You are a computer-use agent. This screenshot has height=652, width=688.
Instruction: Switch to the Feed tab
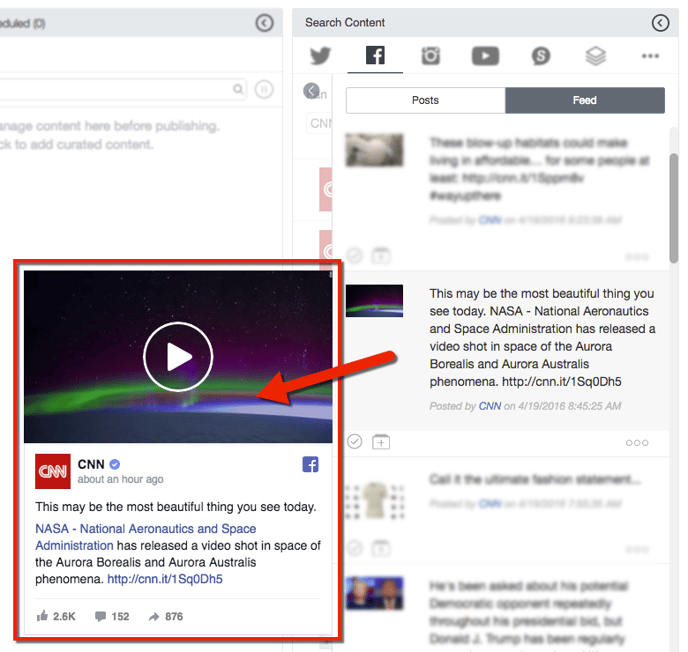click(585, 100)
